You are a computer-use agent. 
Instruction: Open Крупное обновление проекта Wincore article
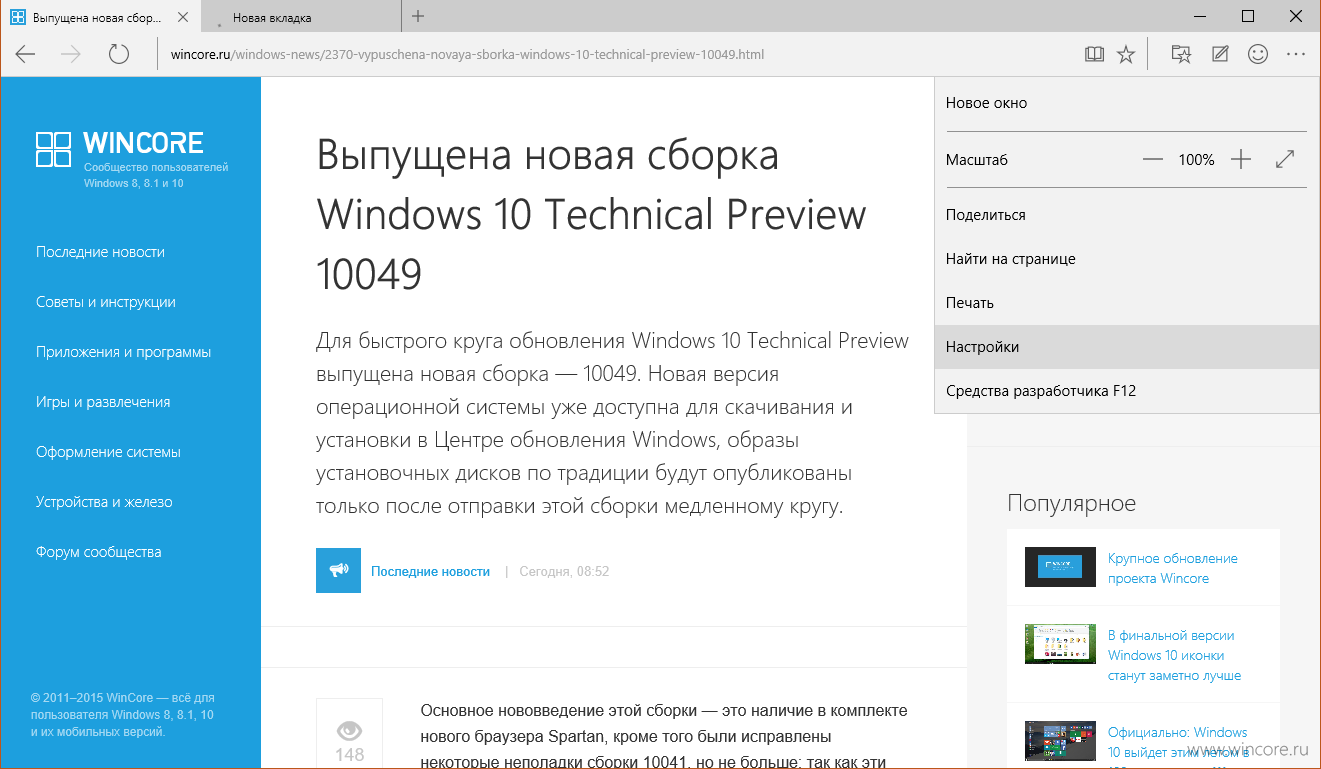coord(1173,568)
